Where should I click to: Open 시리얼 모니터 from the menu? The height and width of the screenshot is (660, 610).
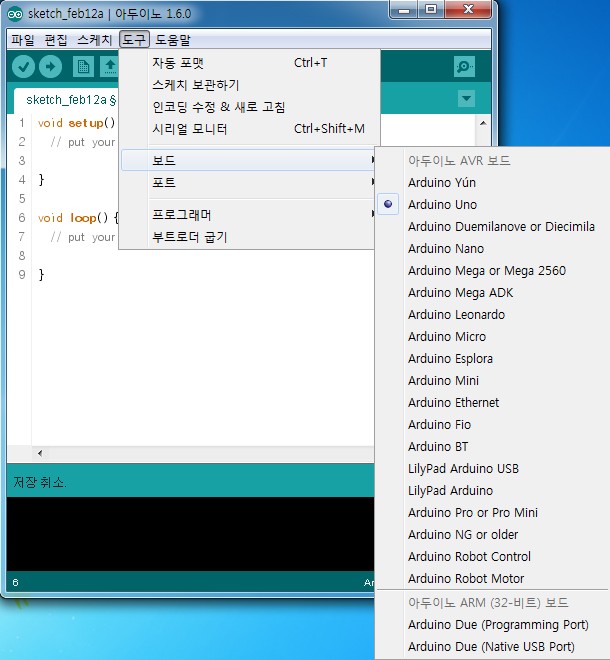click(x=250, y=129)
